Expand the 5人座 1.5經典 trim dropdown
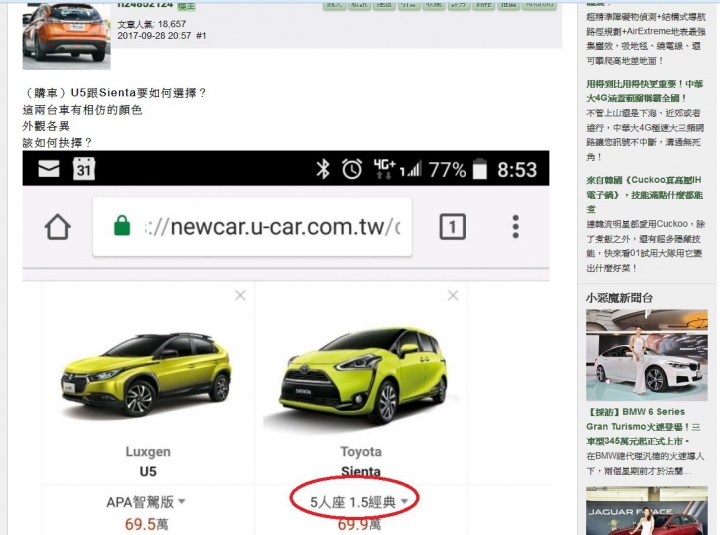 coord(359,502)
